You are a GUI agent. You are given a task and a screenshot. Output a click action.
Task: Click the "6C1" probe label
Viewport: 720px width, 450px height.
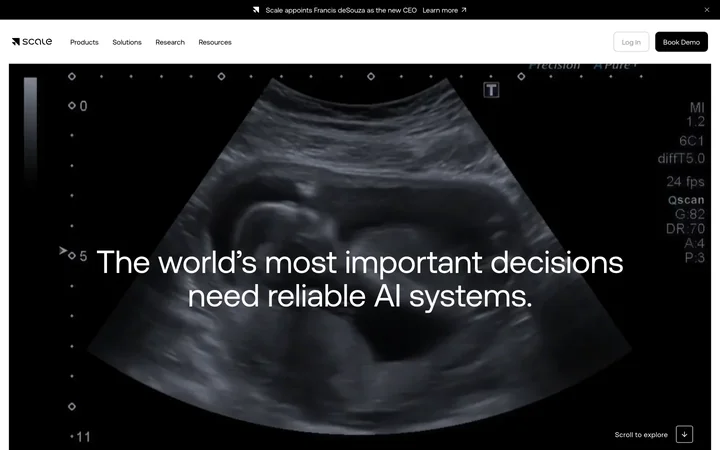tap(692, 141)
